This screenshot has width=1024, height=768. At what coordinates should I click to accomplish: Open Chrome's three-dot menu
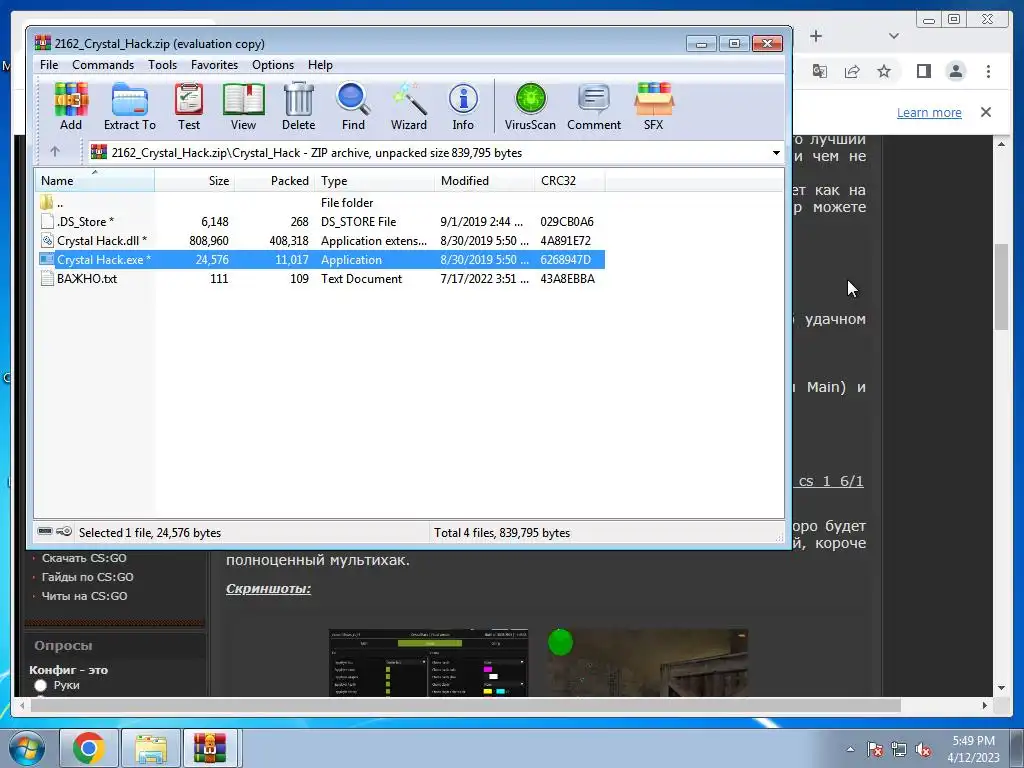[988, 71]
